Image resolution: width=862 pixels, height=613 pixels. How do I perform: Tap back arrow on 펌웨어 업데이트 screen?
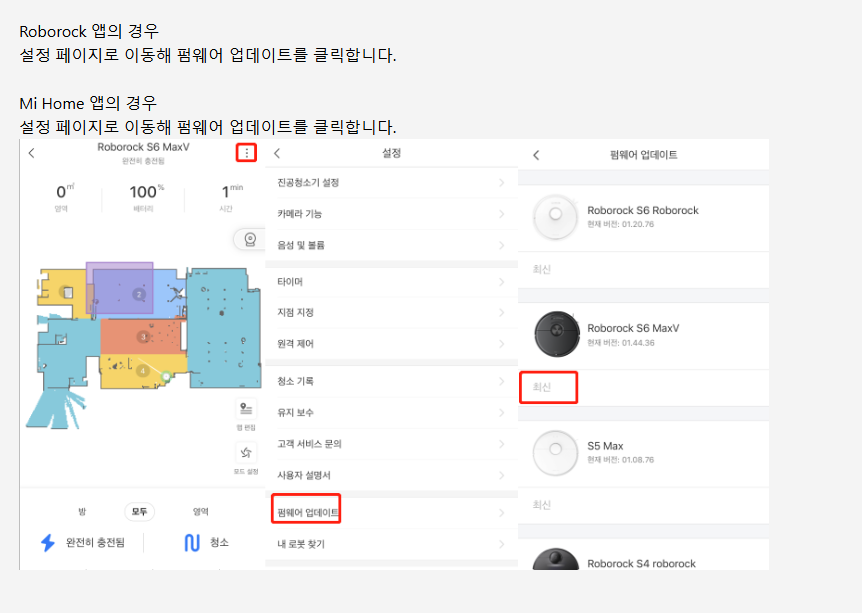(x=536, y=155)
